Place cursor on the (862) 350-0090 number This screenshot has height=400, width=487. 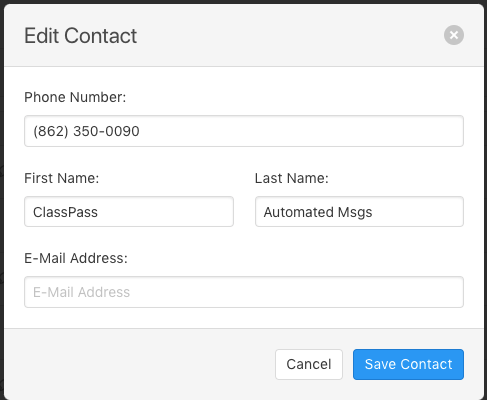coord(86,131)
